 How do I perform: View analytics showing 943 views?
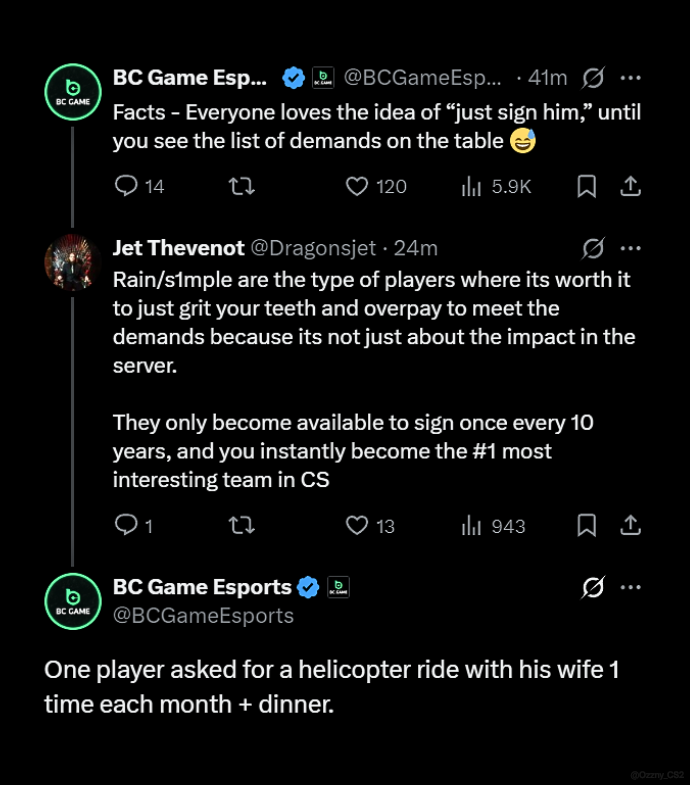click(x=493, y=526)
